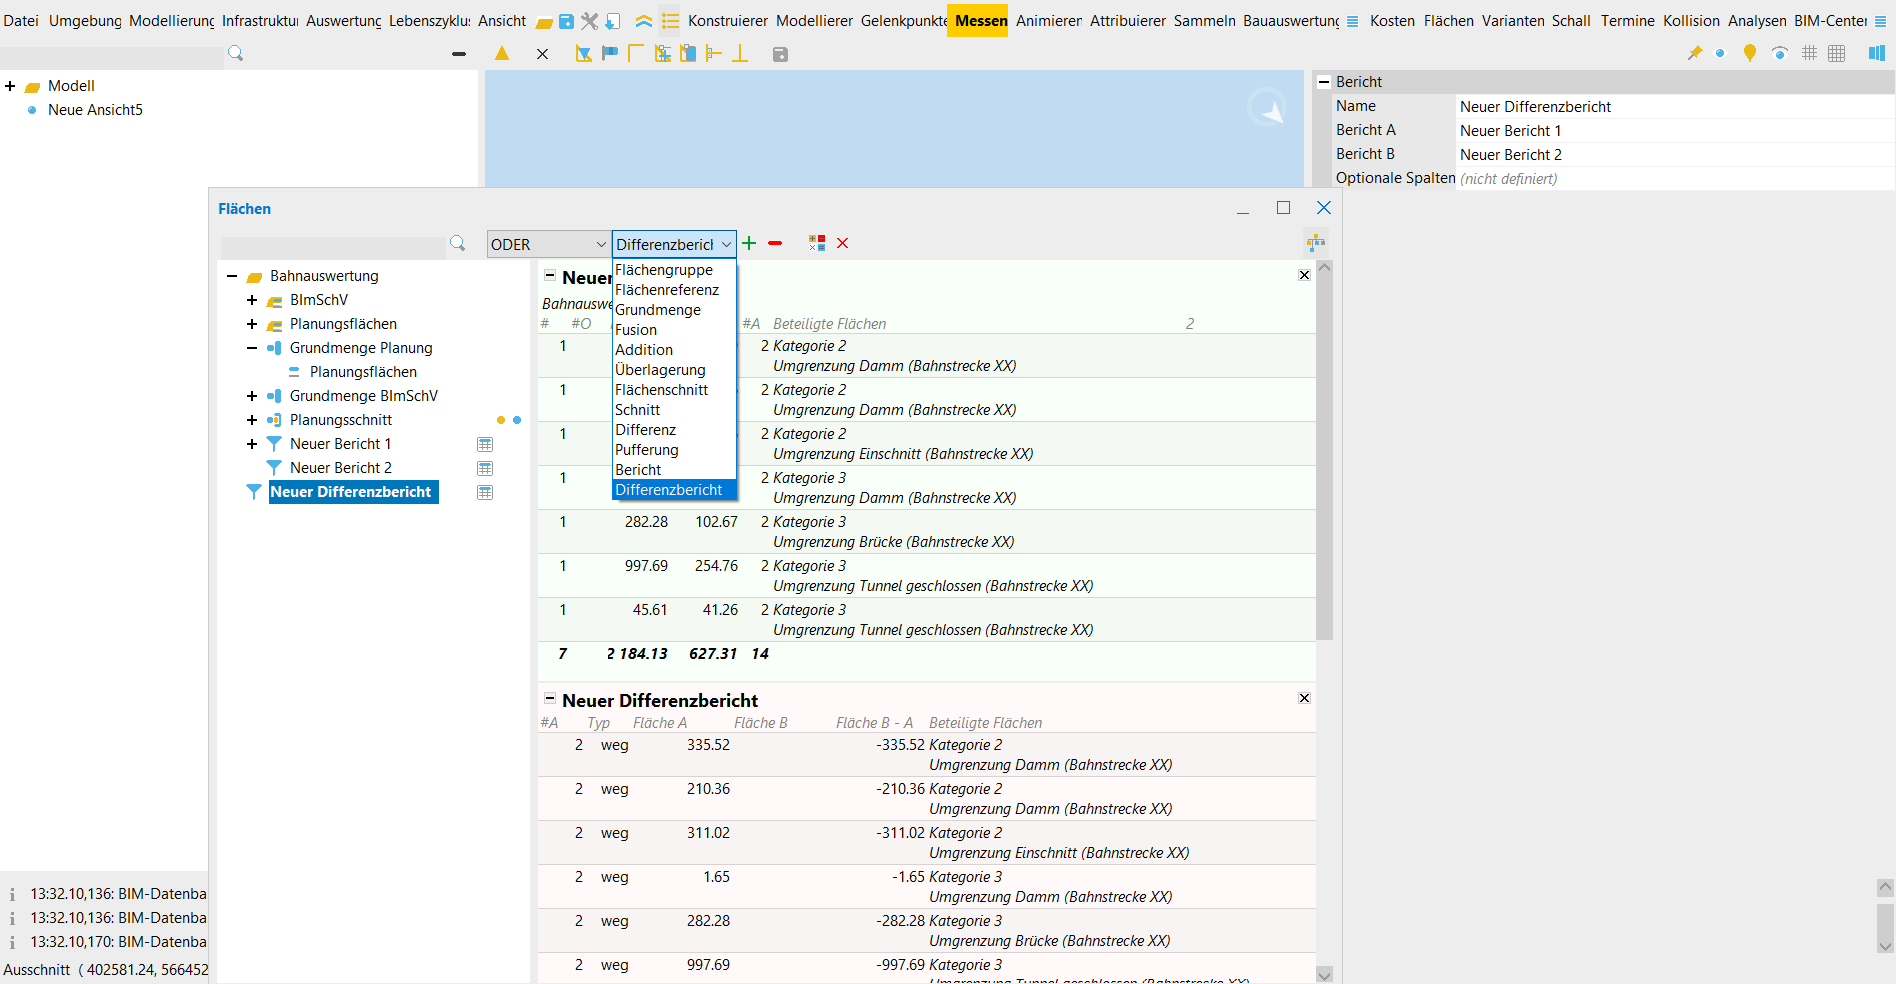Choose Pufferung from the dropdown list
This screenshot has height=984, width=1896.
[647, 450]
